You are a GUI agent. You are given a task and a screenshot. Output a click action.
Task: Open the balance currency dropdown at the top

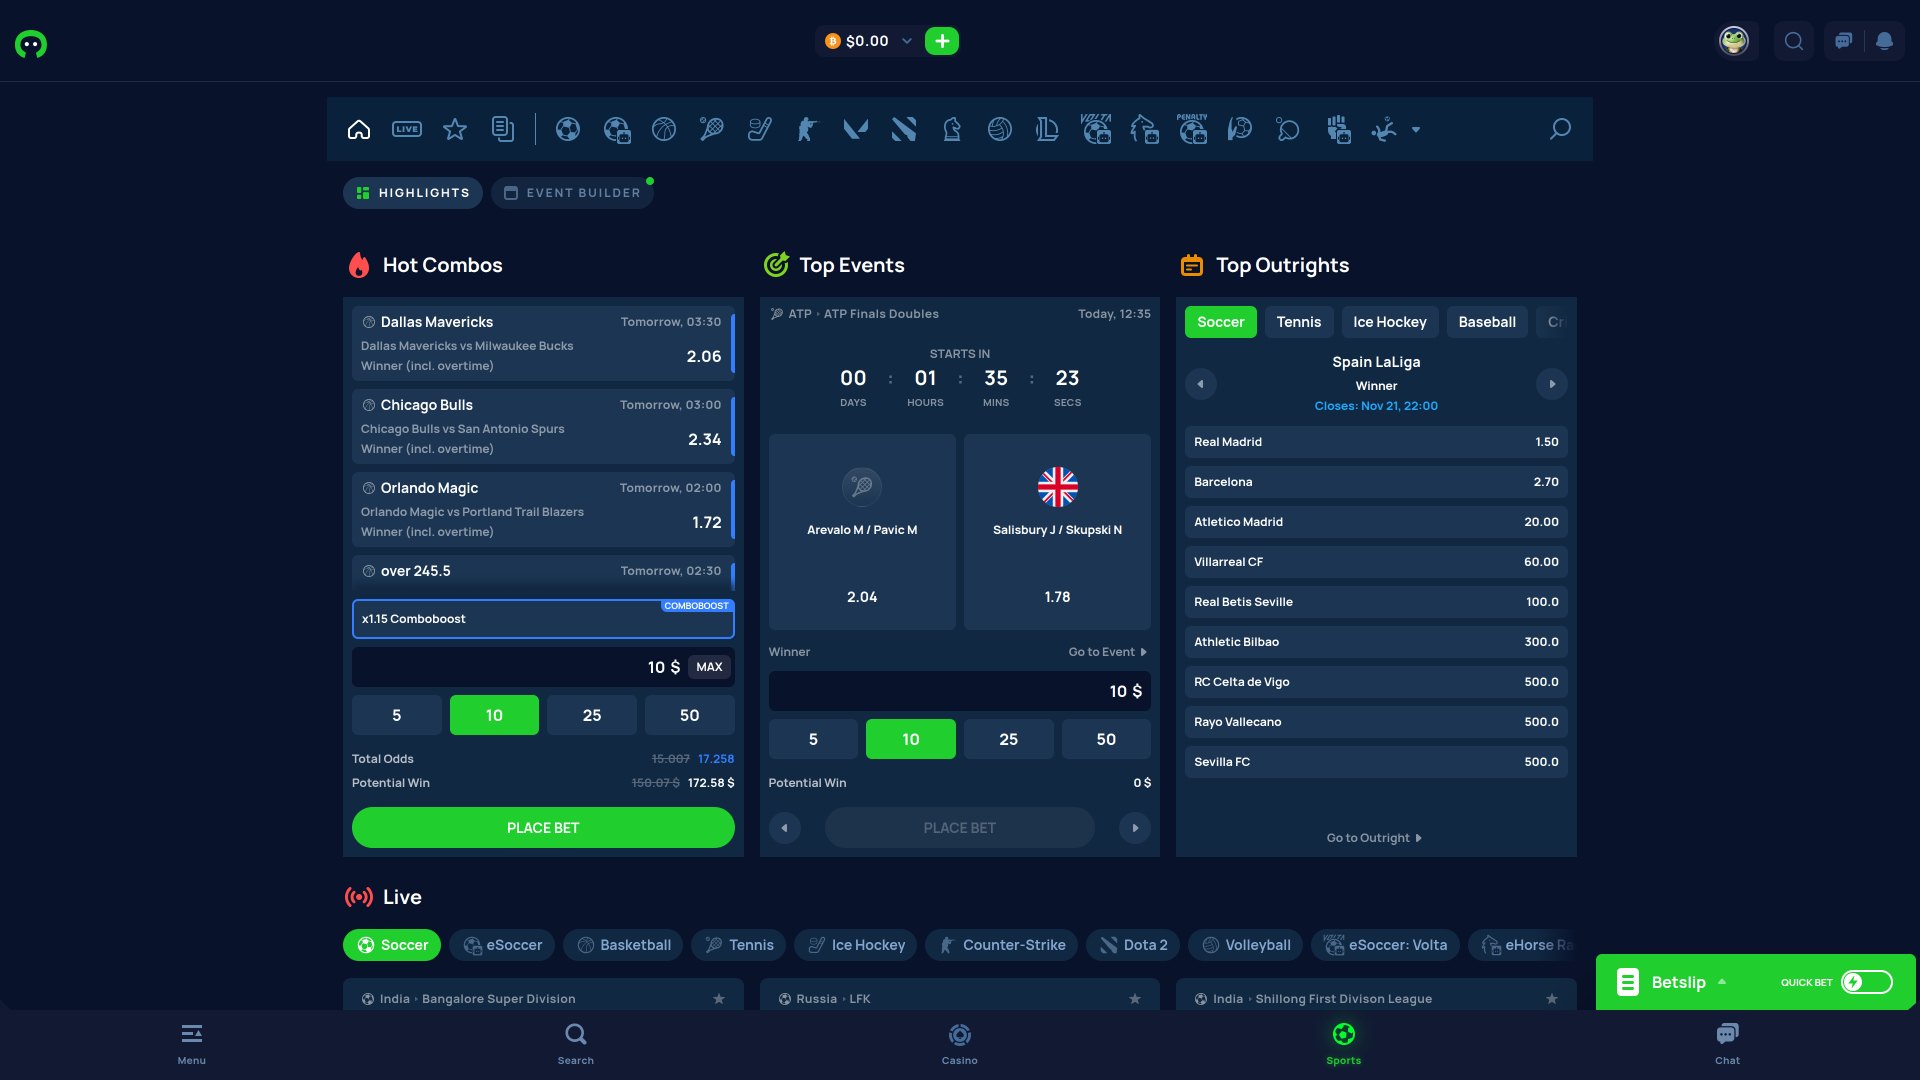906,41
